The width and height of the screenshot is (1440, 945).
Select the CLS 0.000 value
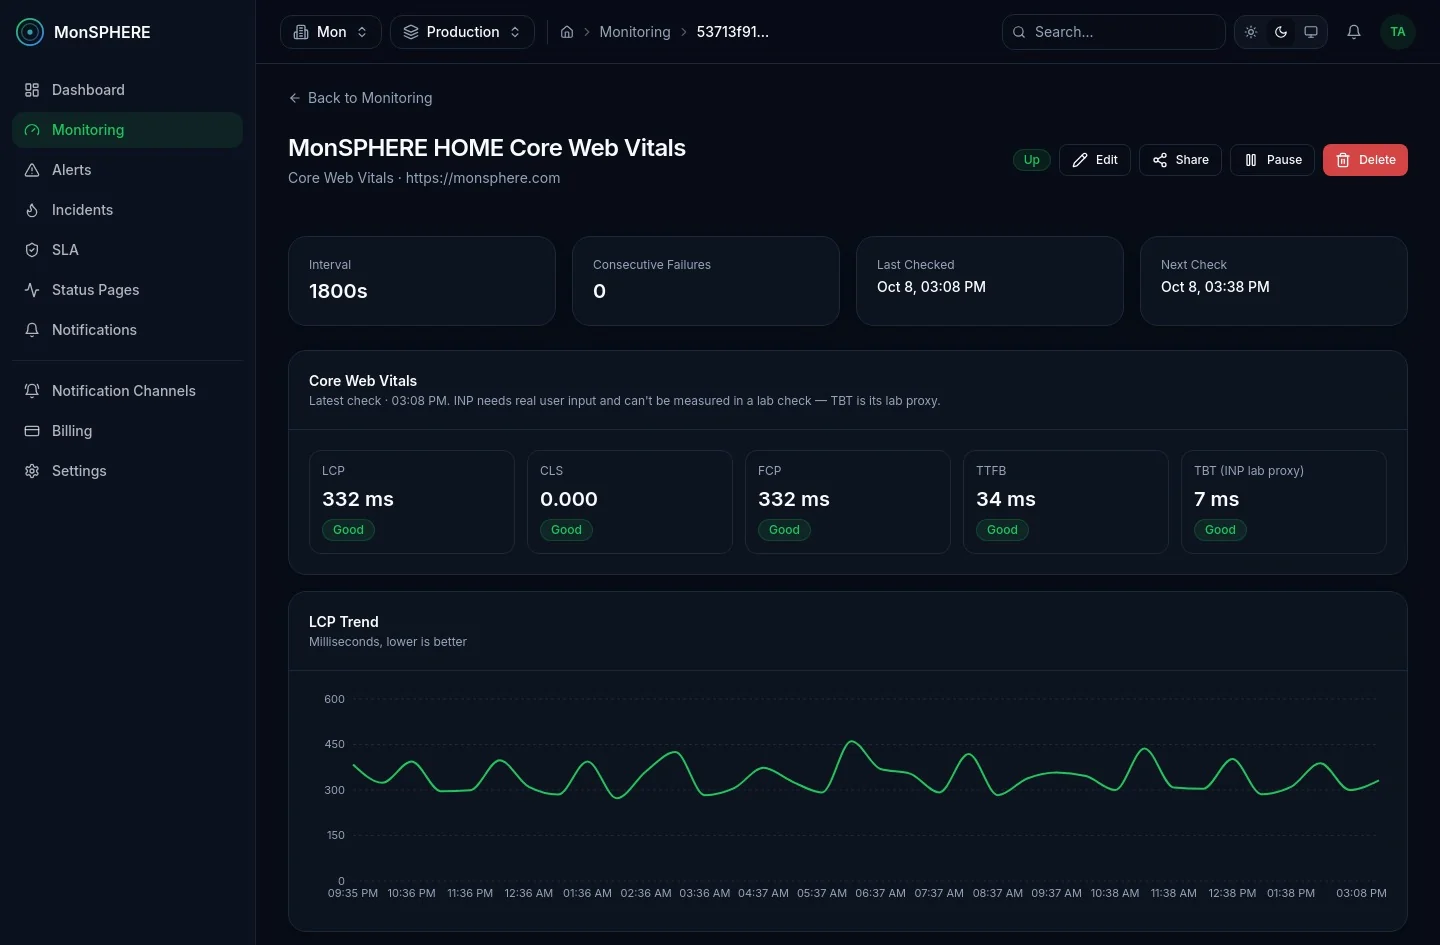point(569,499)
